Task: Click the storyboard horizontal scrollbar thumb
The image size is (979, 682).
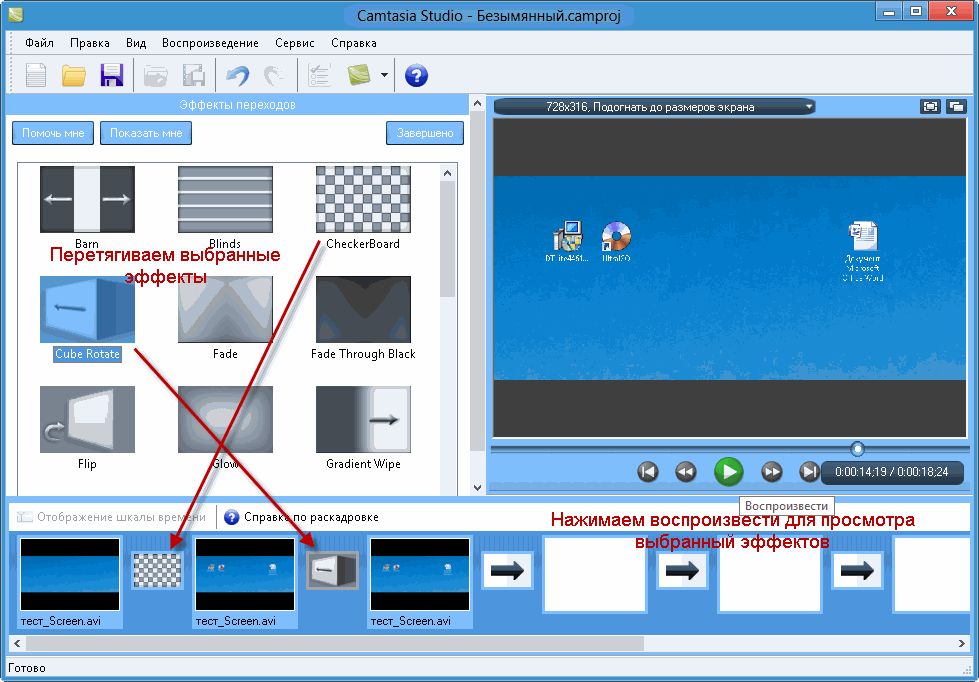Action: pos(335,643)
